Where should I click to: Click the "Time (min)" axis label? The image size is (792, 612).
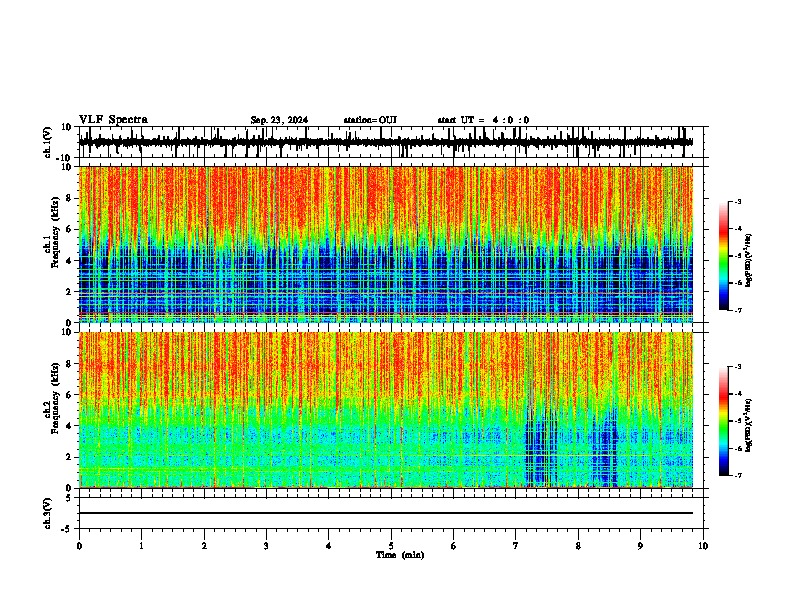pyautogui.click(x=400, y=555)
